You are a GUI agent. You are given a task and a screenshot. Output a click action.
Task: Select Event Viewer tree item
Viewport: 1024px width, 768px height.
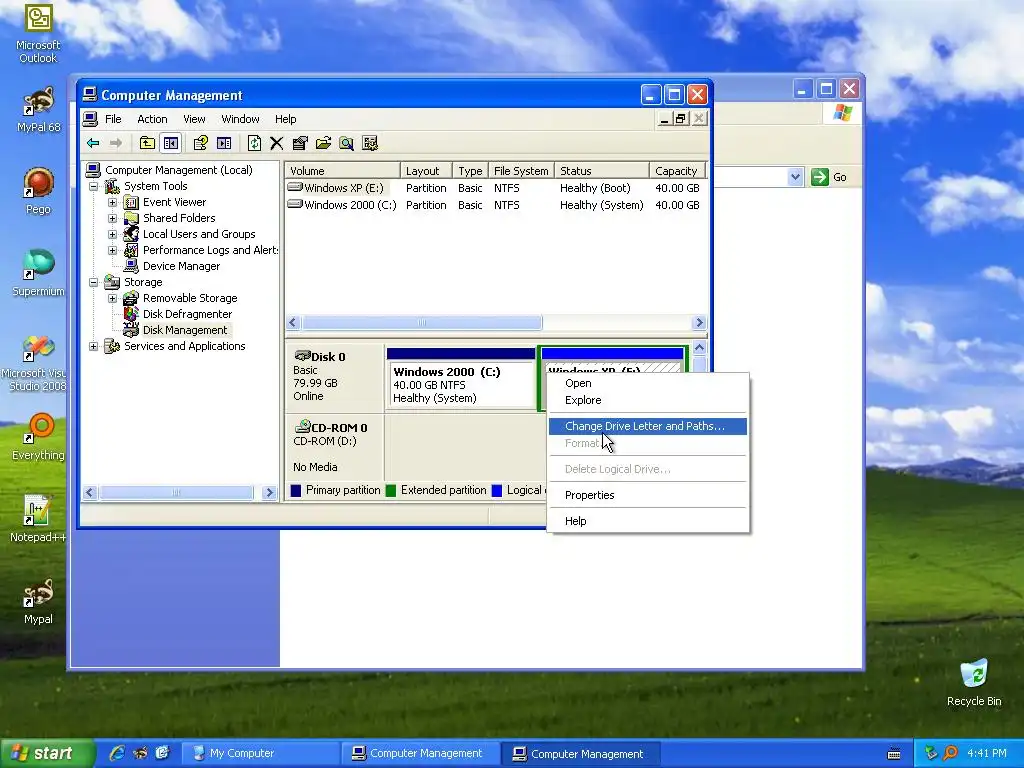(x=174, y=202)
